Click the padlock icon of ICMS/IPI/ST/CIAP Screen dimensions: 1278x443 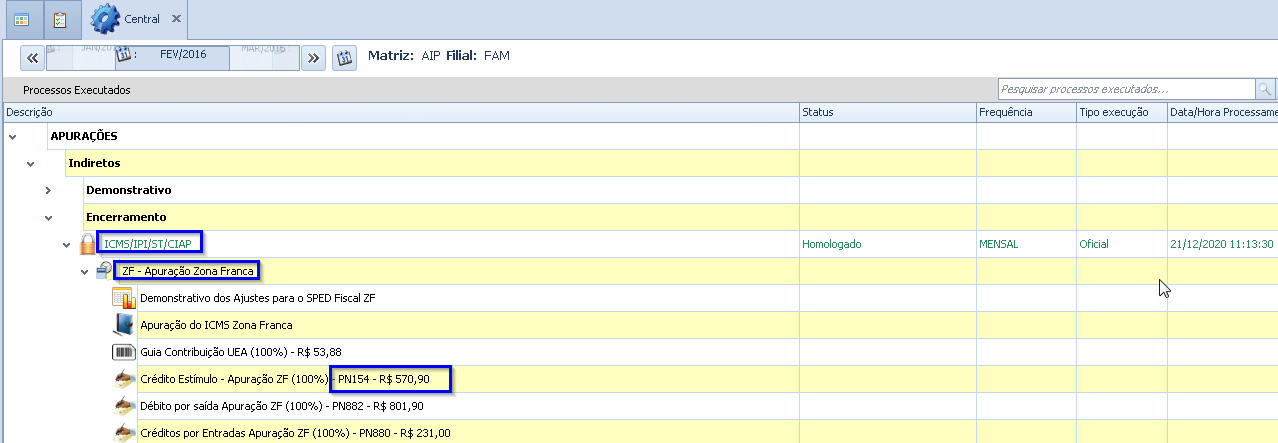pyautogui.click(x=88, y=243)
